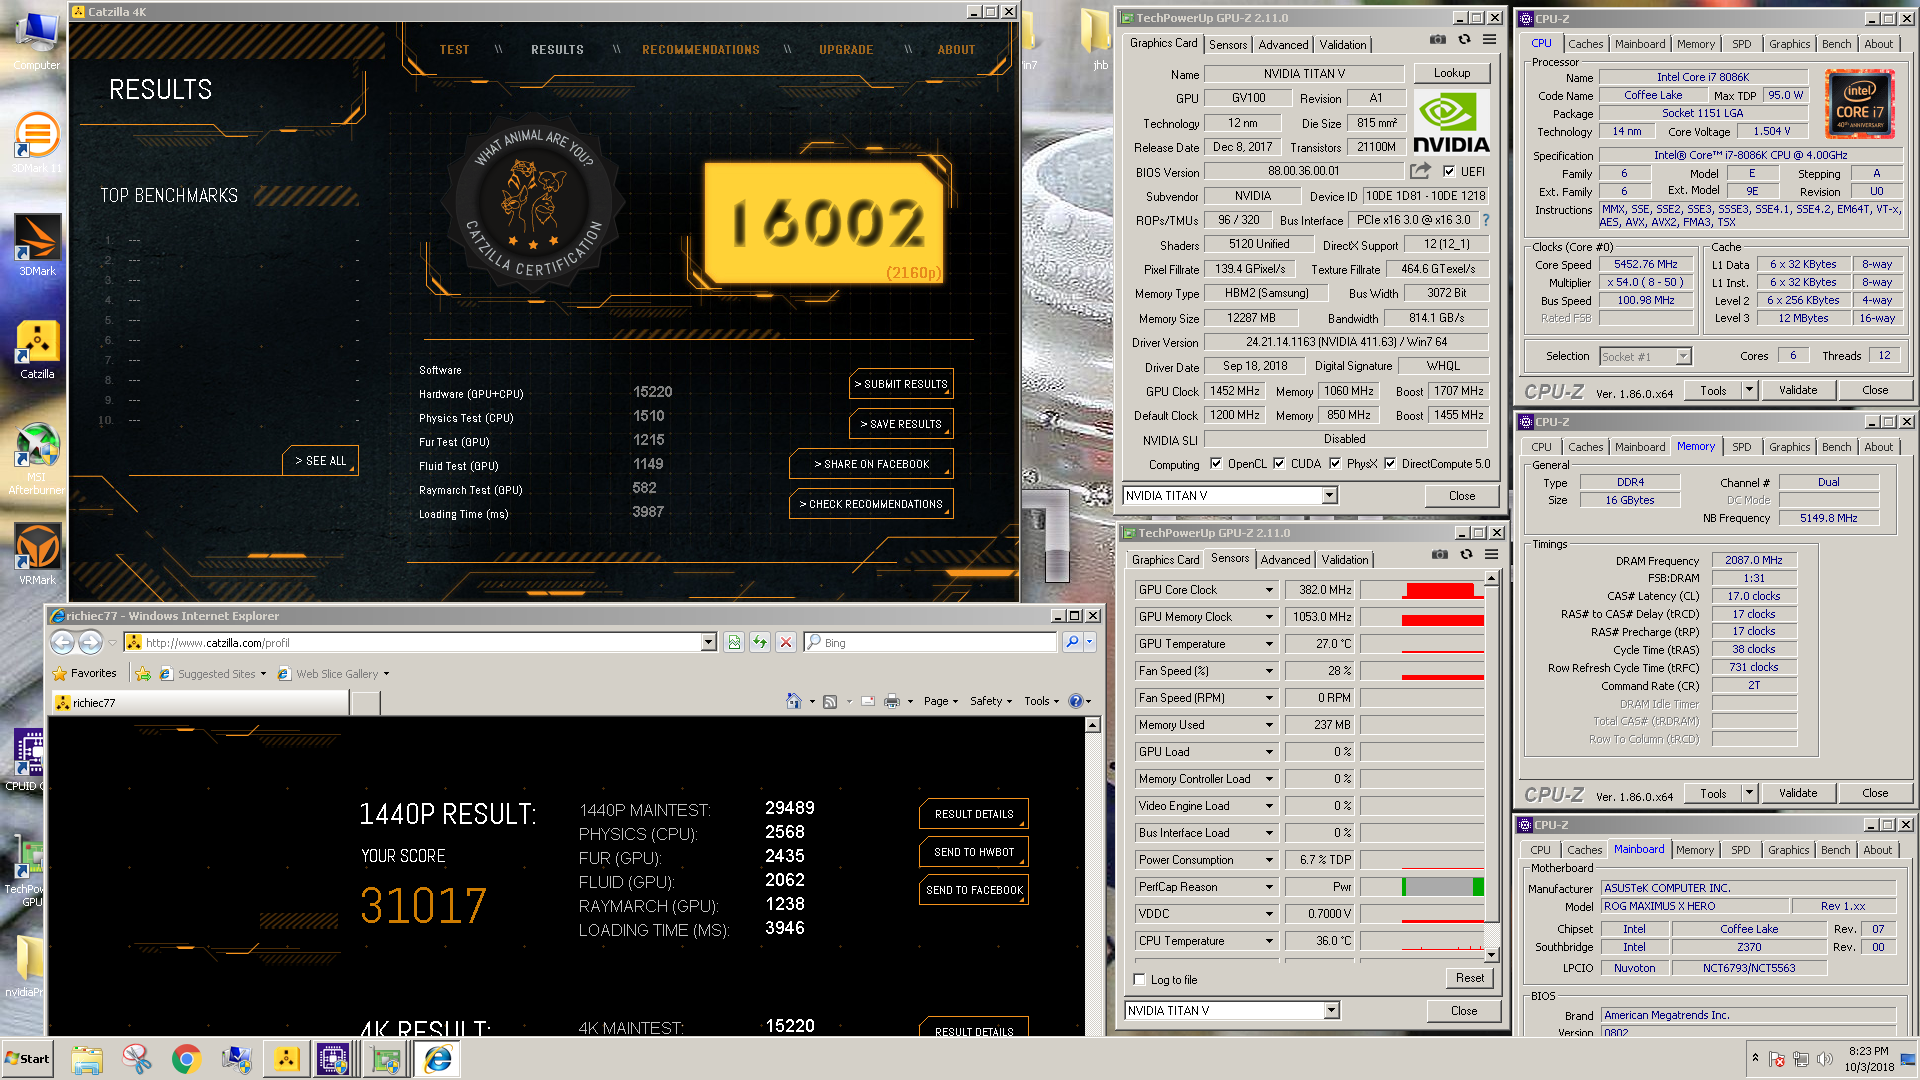The image size is (1920, 1080).
Task: Click the screenshot camera icon in top GPU-Z window
Action: click(1437, 40)
